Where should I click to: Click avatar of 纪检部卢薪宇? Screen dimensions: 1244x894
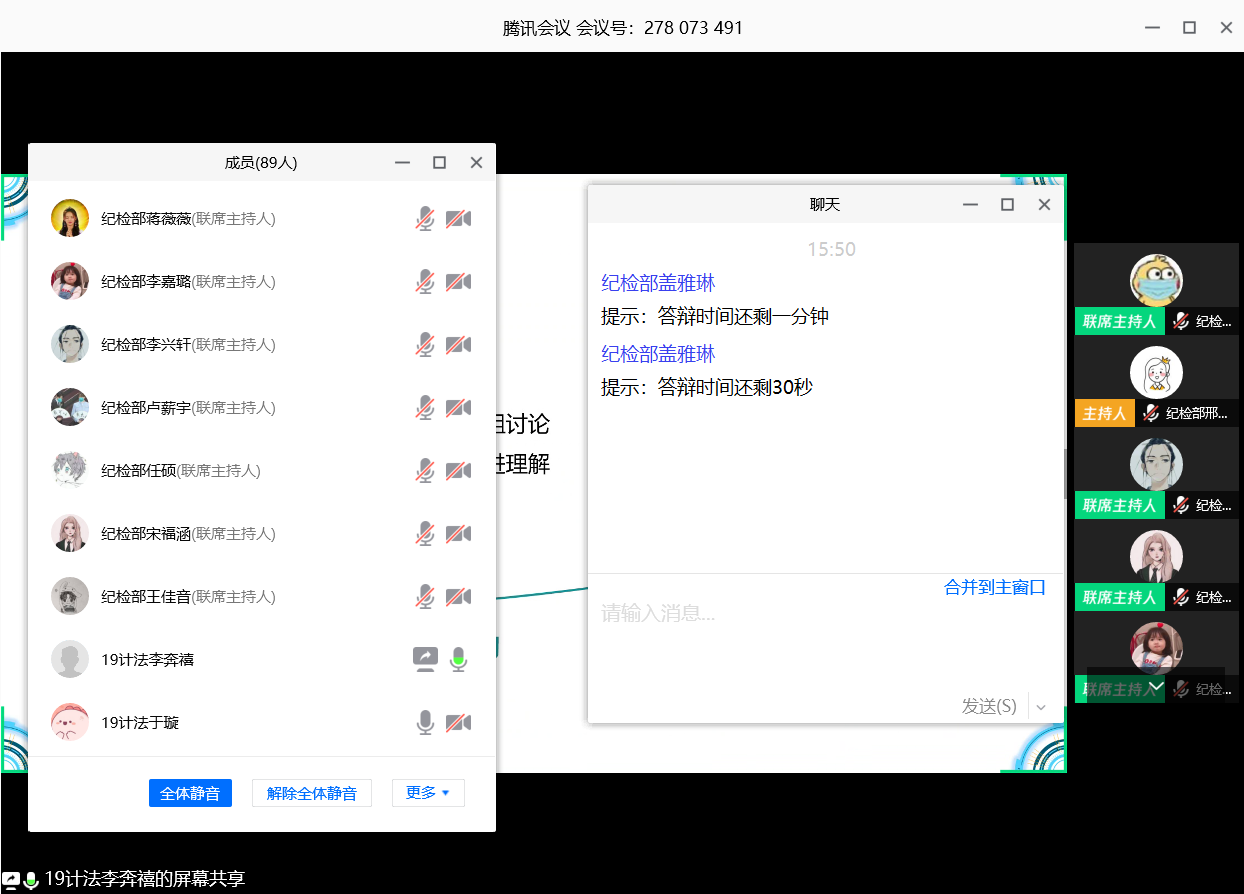coord(70,407)
